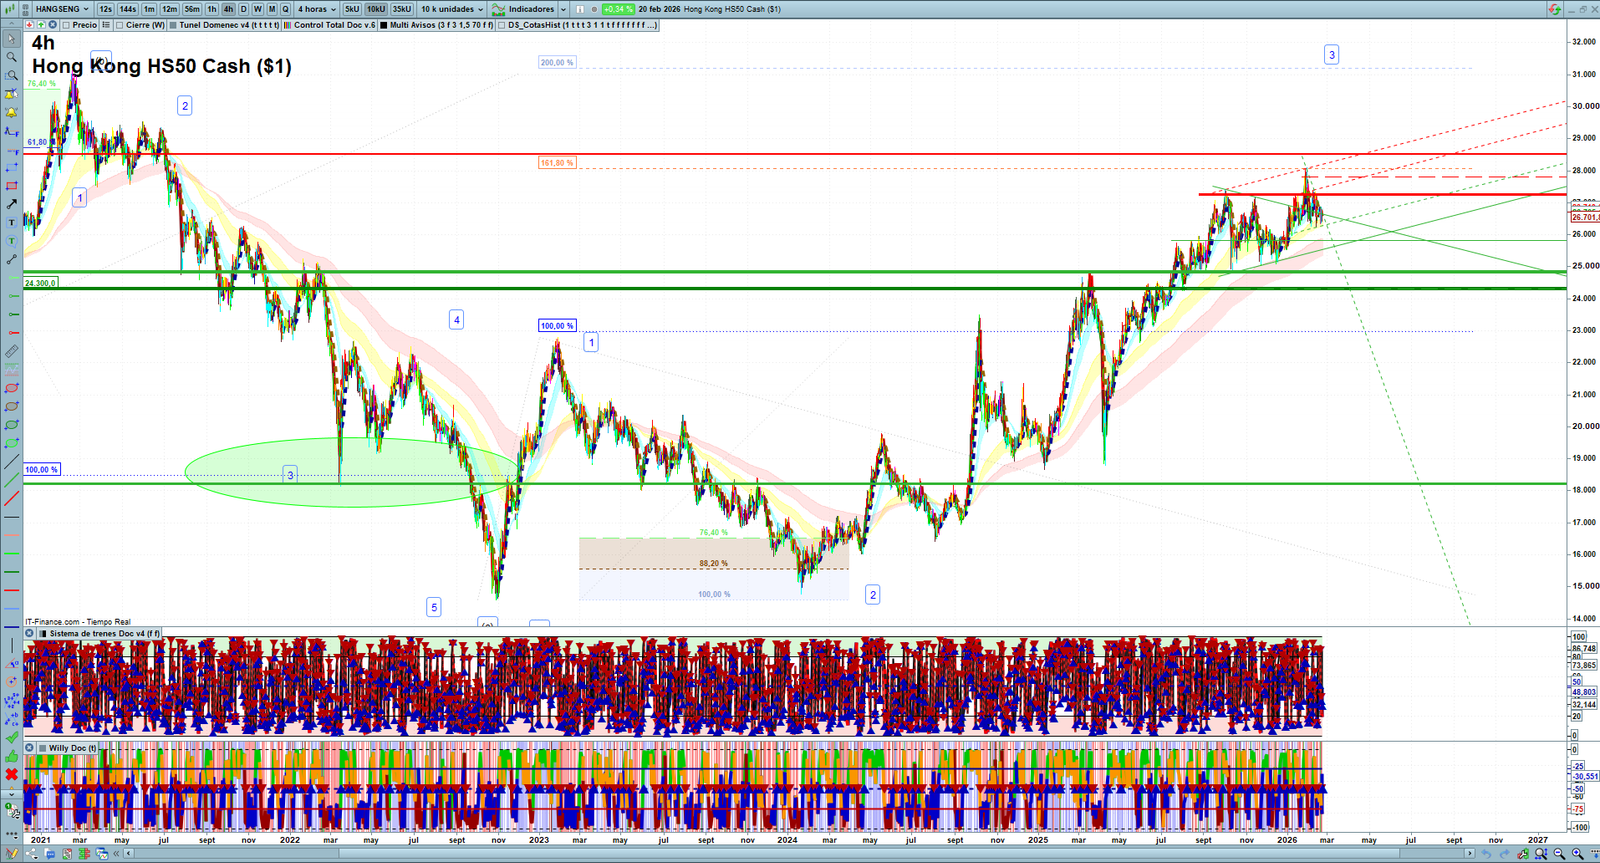Click the icon beside Sistema de trenes label

(30, 633)
